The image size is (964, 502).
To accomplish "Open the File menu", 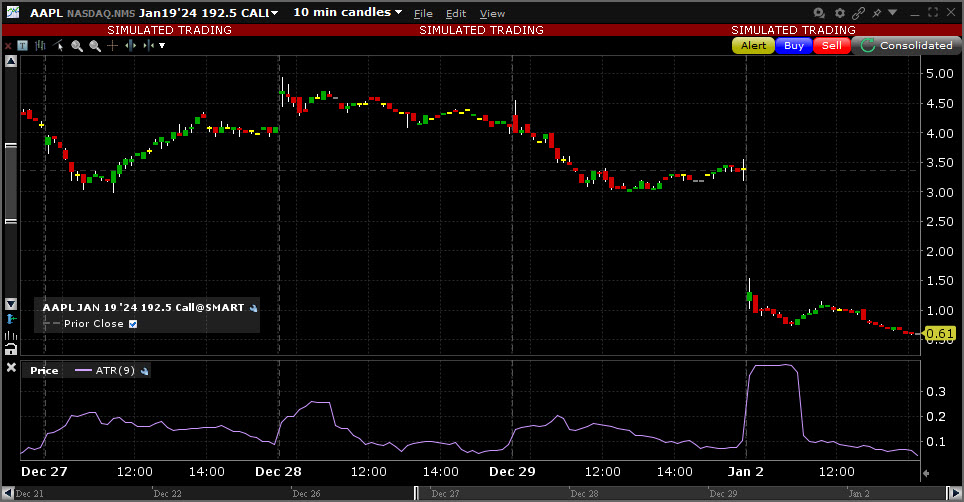I will point(423,14).
